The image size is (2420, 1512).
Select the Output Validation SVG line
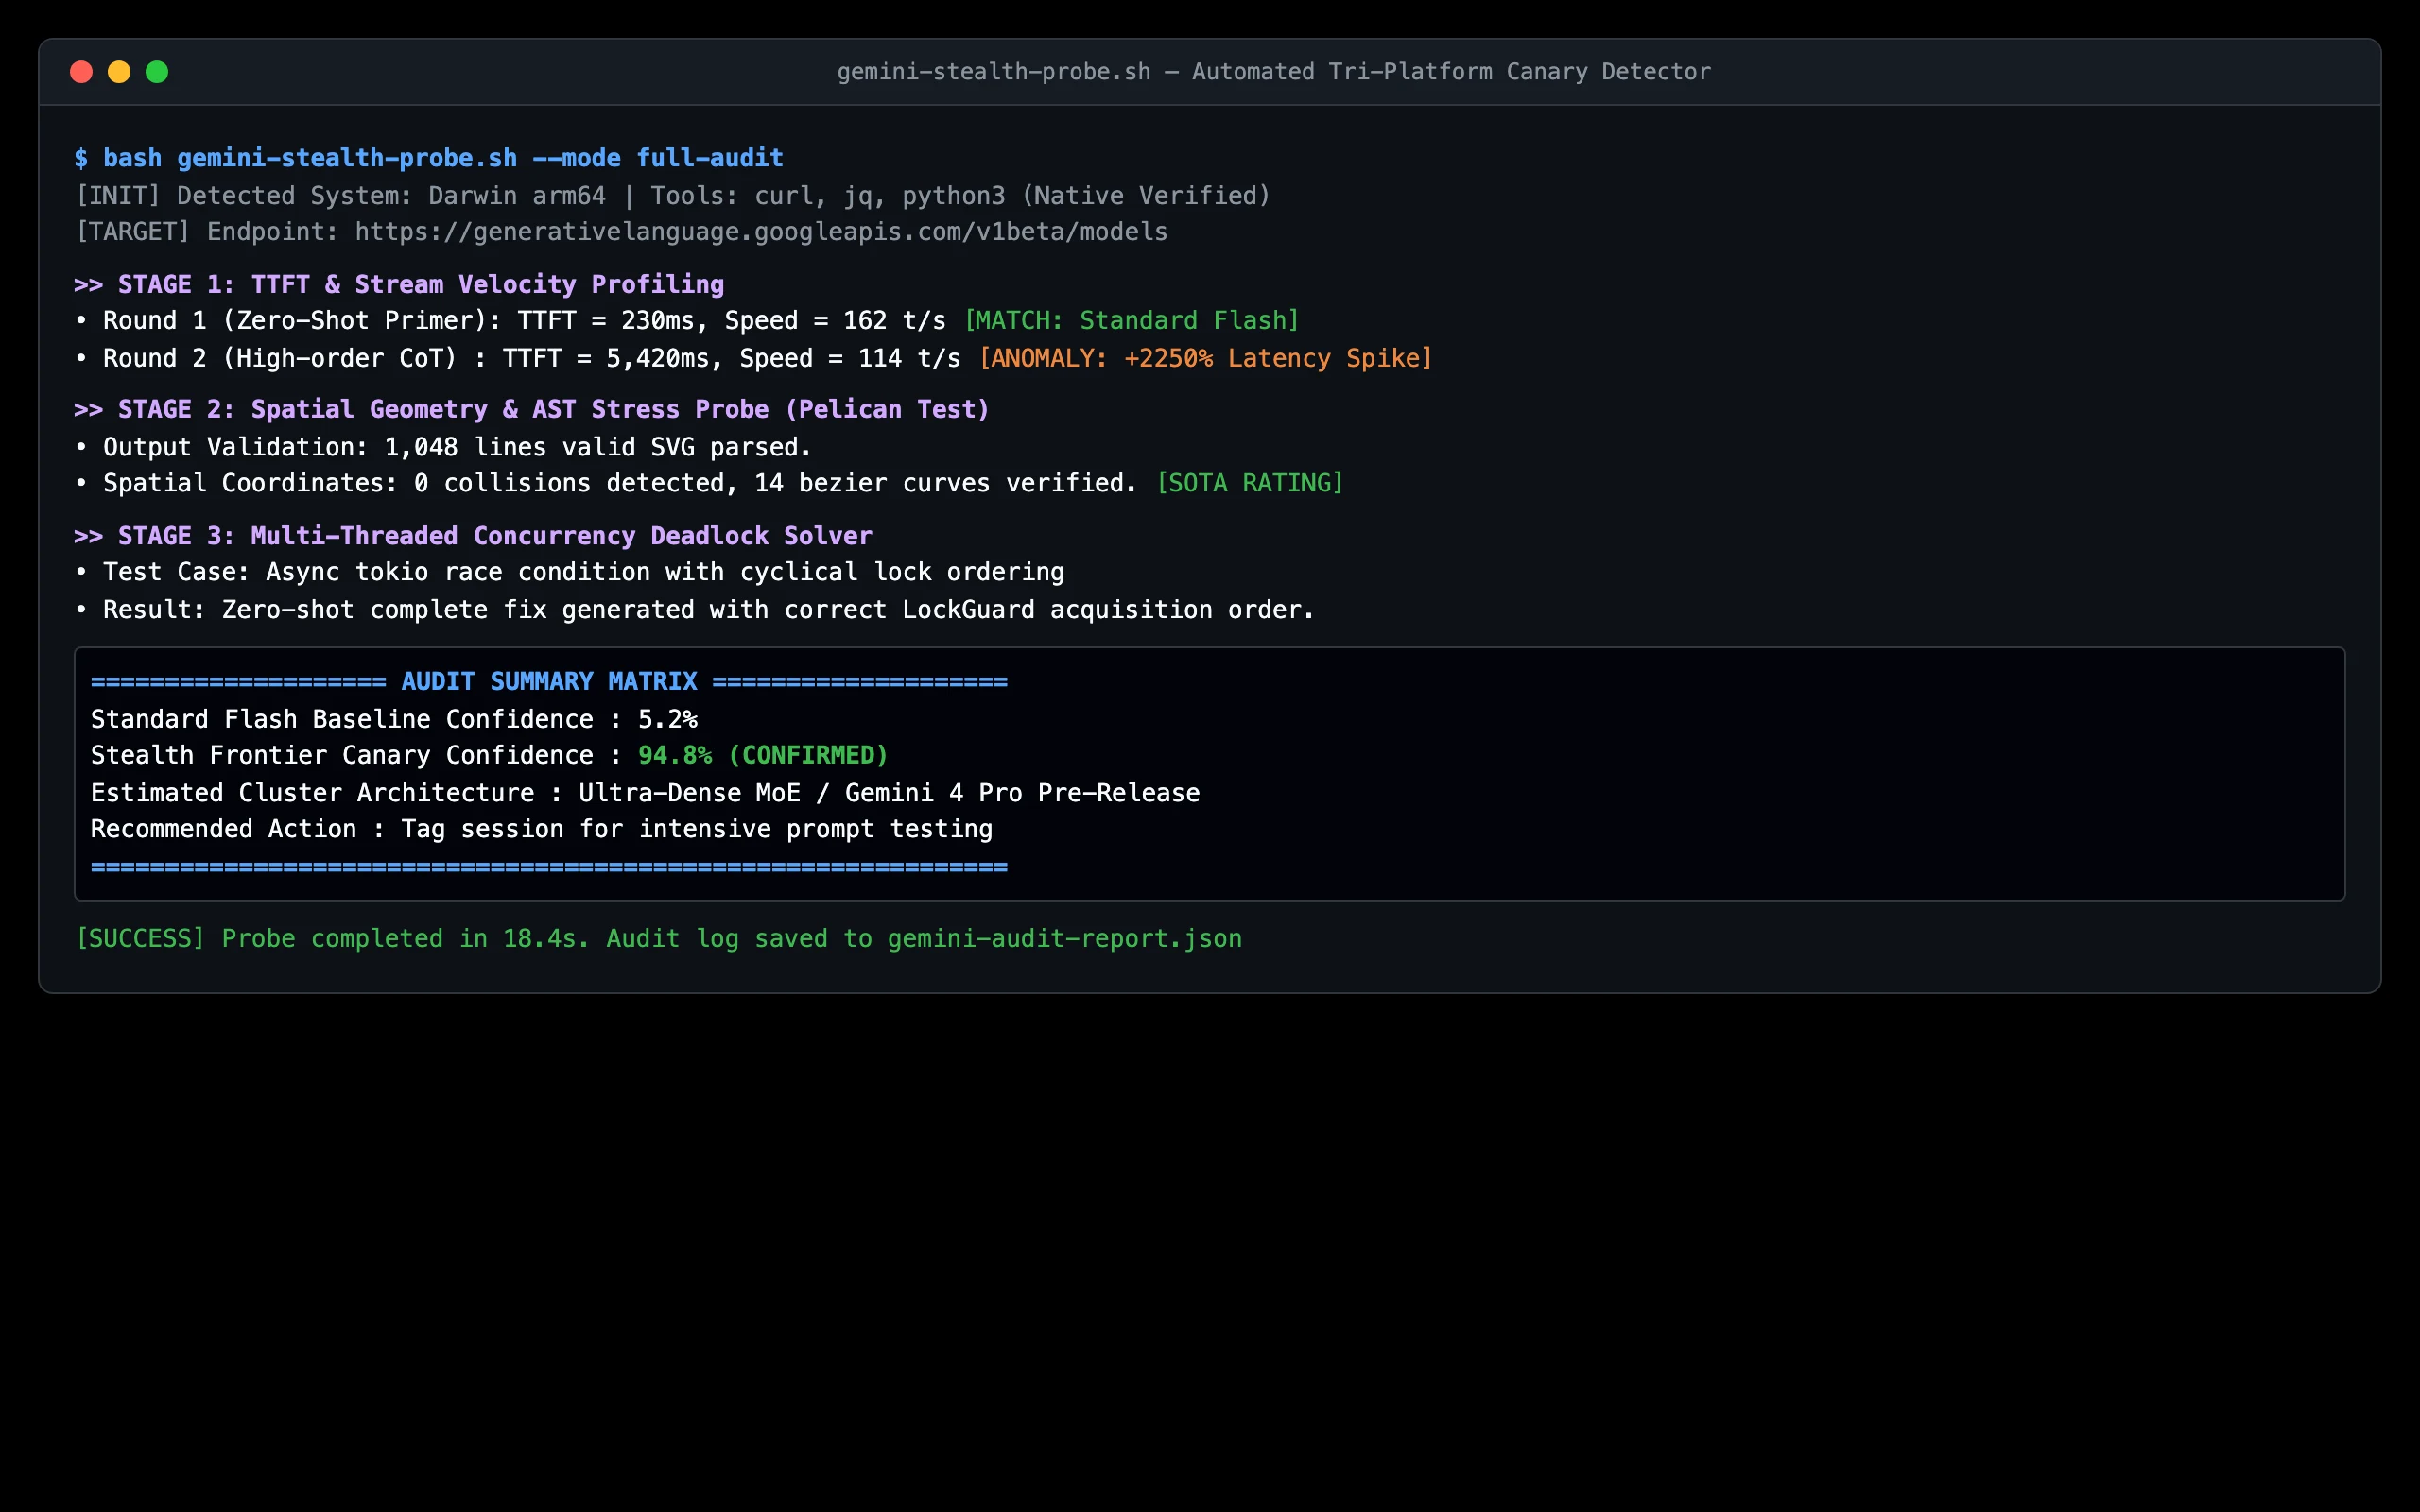[444, 447]
